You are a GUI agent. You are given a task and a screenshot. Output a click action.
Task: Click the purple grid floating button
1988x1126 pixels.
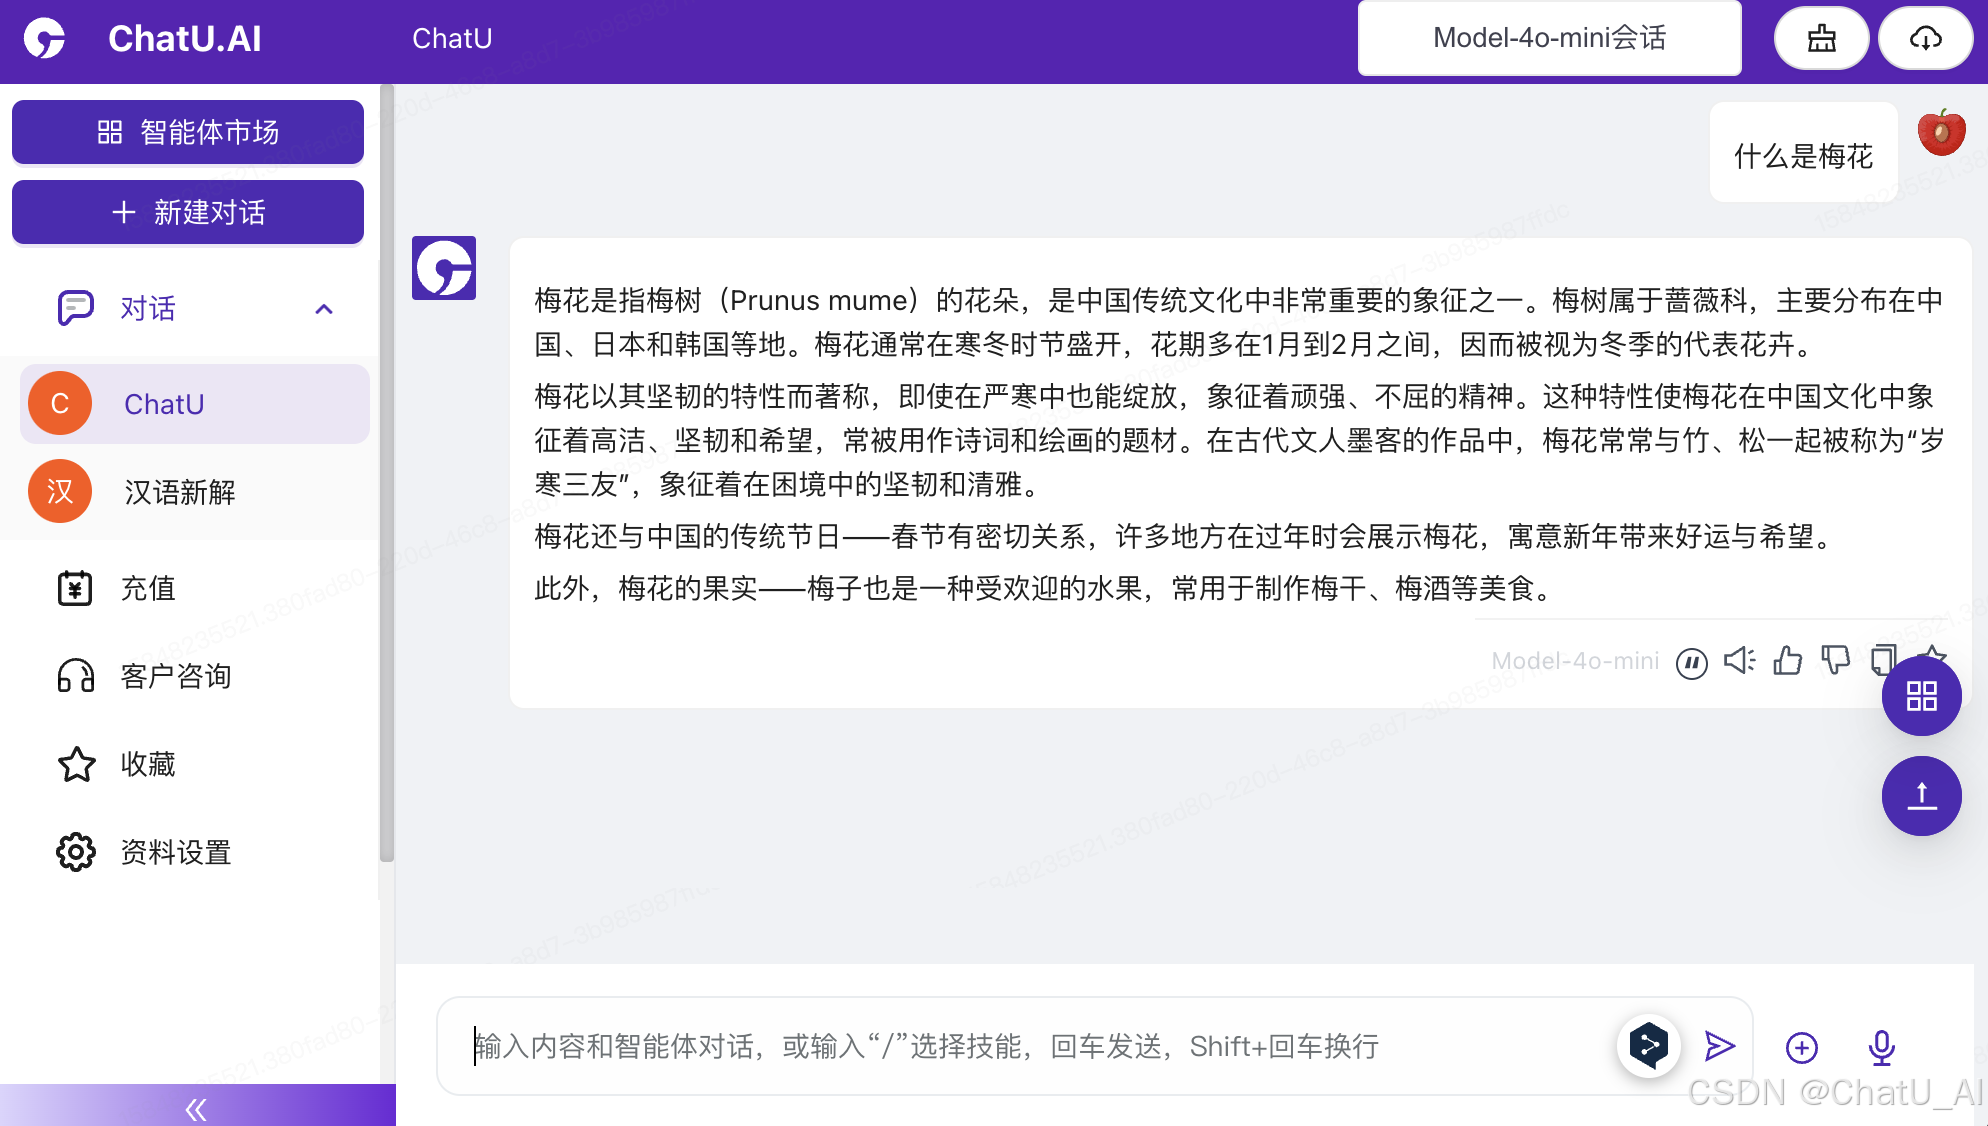[x=1921, y=696]
